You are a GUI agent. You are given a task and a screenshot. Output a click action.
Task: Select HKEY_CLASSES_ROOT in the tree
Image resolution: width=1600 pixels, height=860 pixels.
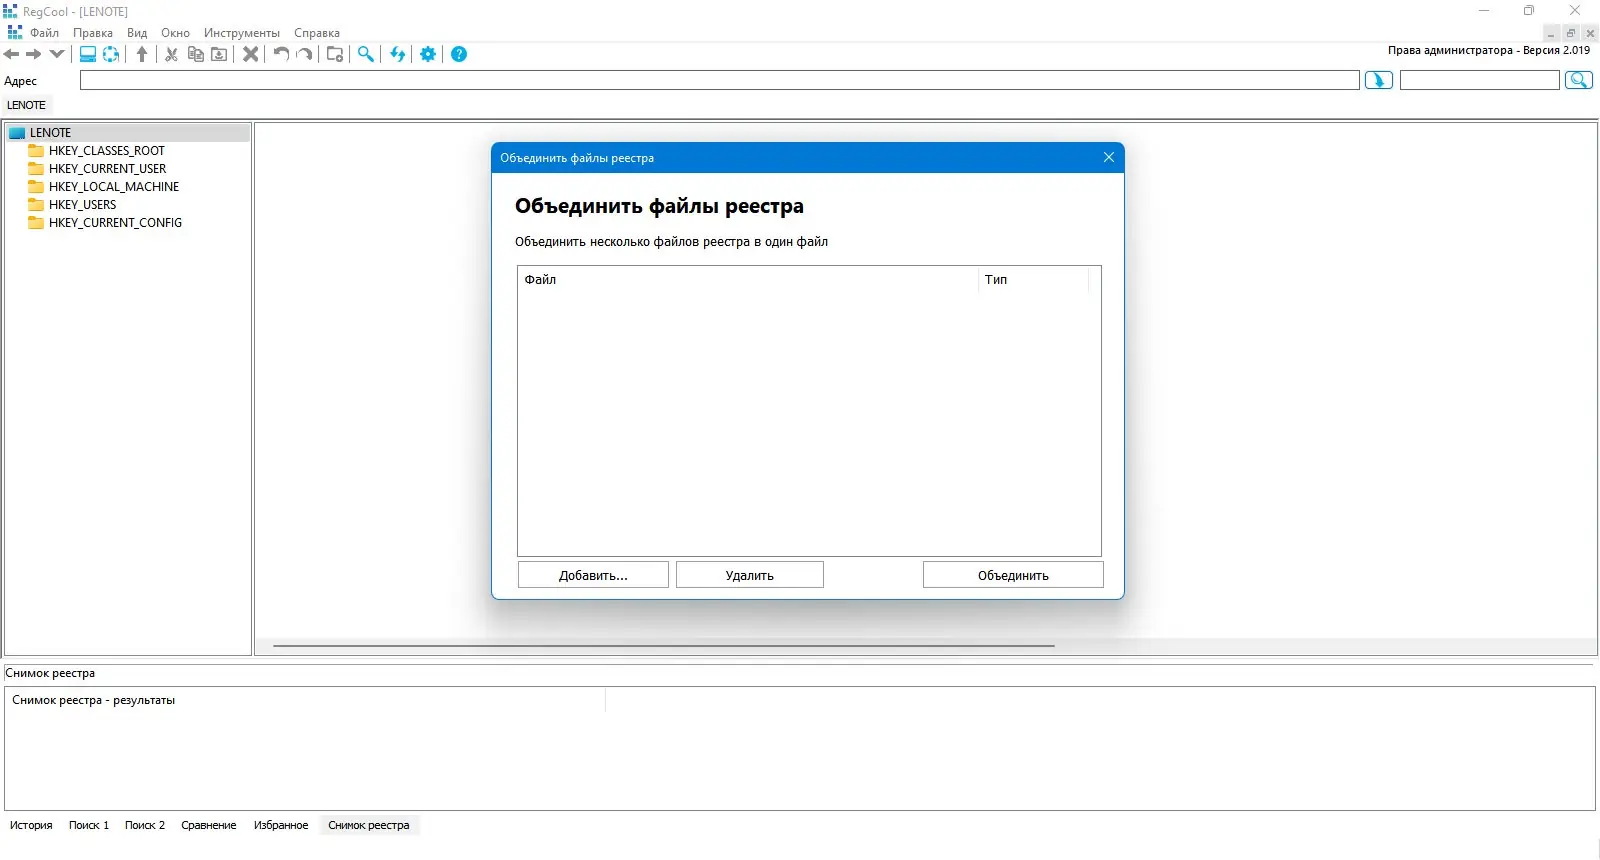[x=107, y=151]
